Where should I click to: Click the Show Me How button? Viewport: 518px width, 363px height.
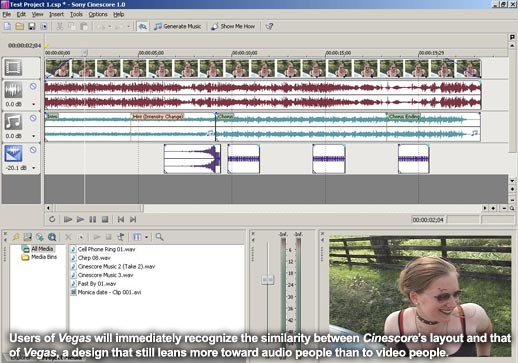click(233, 26)
